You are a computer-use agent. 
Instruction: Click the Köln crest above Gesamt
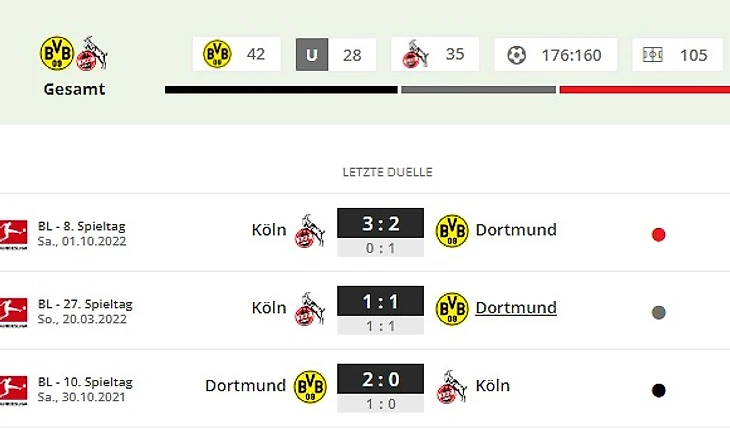point(92,53)
